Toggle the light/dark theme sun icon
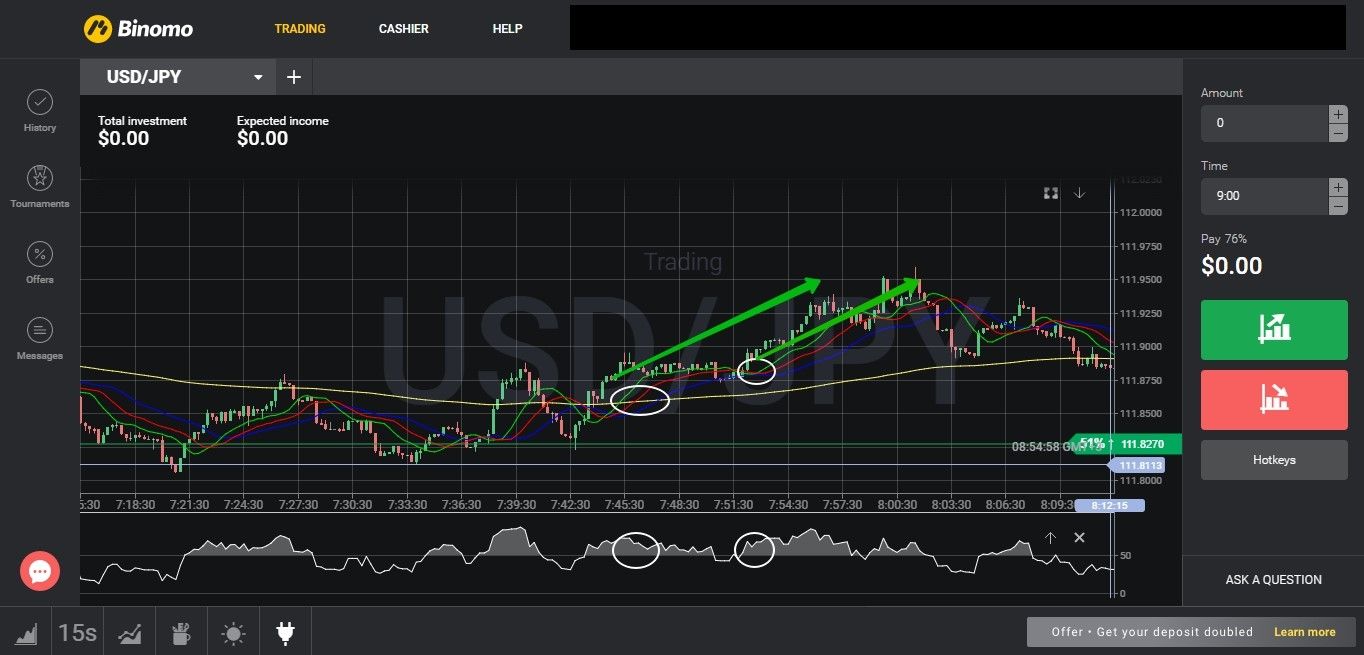Viewport: 1364px width, 655px height. tap(234, 633)
